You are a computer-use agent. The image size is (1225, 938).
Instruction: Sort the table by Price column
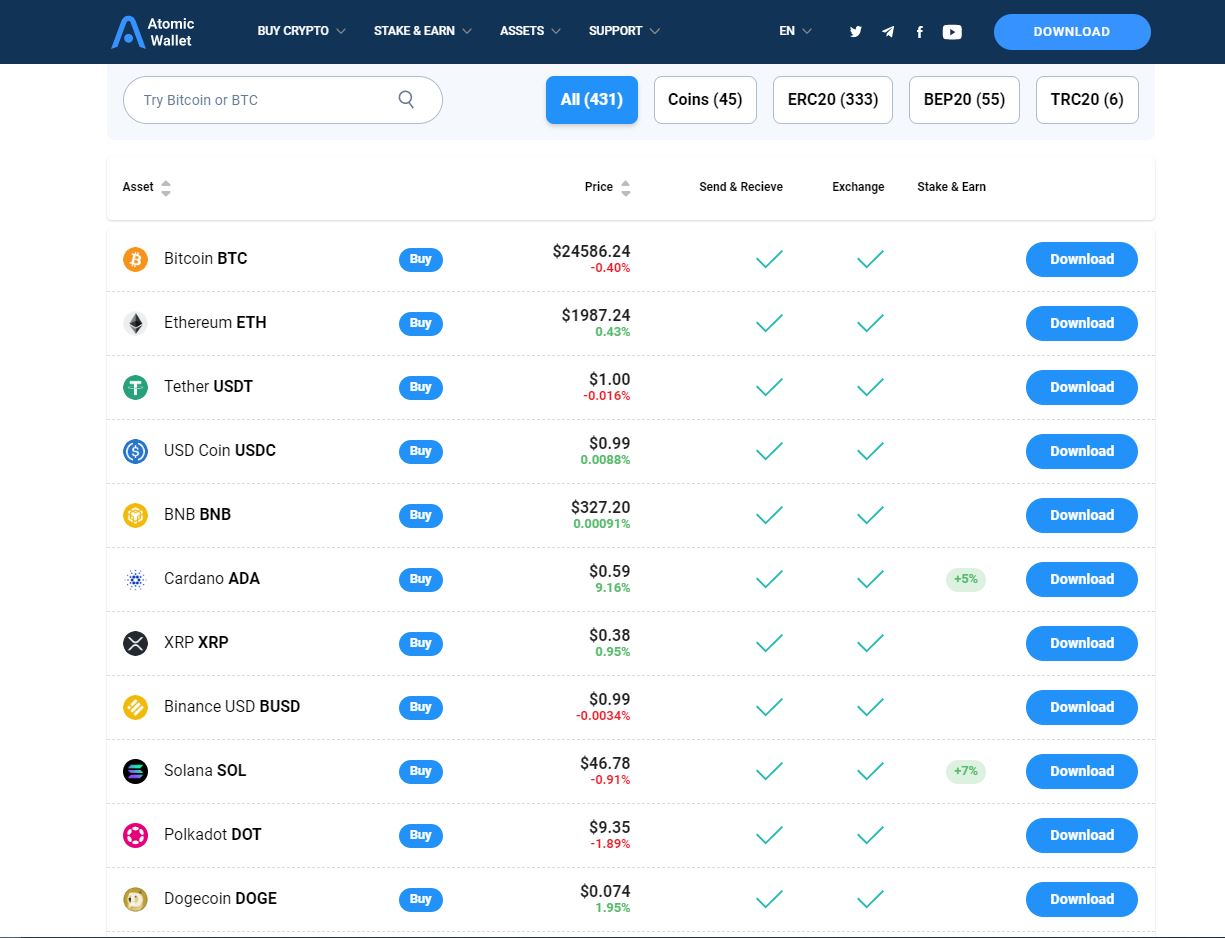pos(625,187)
